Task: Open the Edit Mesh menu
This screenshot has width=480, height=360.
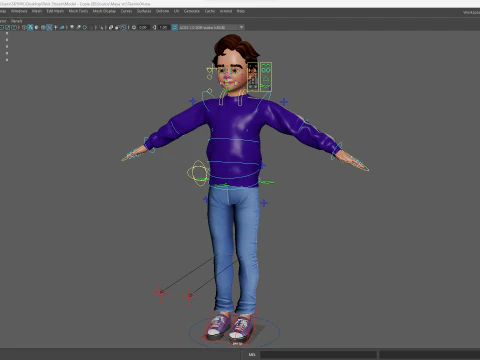Action: 55,11
